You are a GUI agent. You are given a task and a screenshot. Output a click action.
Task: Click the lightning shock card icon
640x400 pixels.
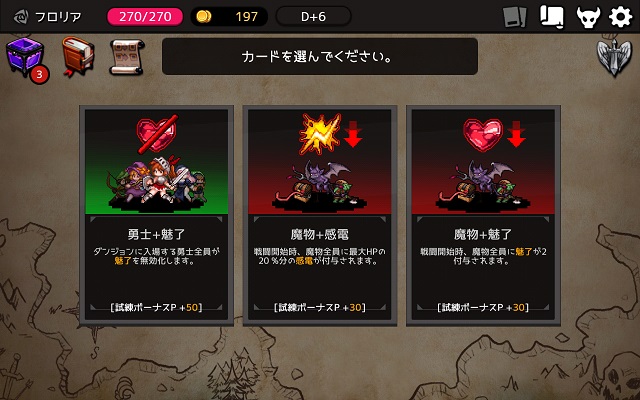(x=320, y=133)
